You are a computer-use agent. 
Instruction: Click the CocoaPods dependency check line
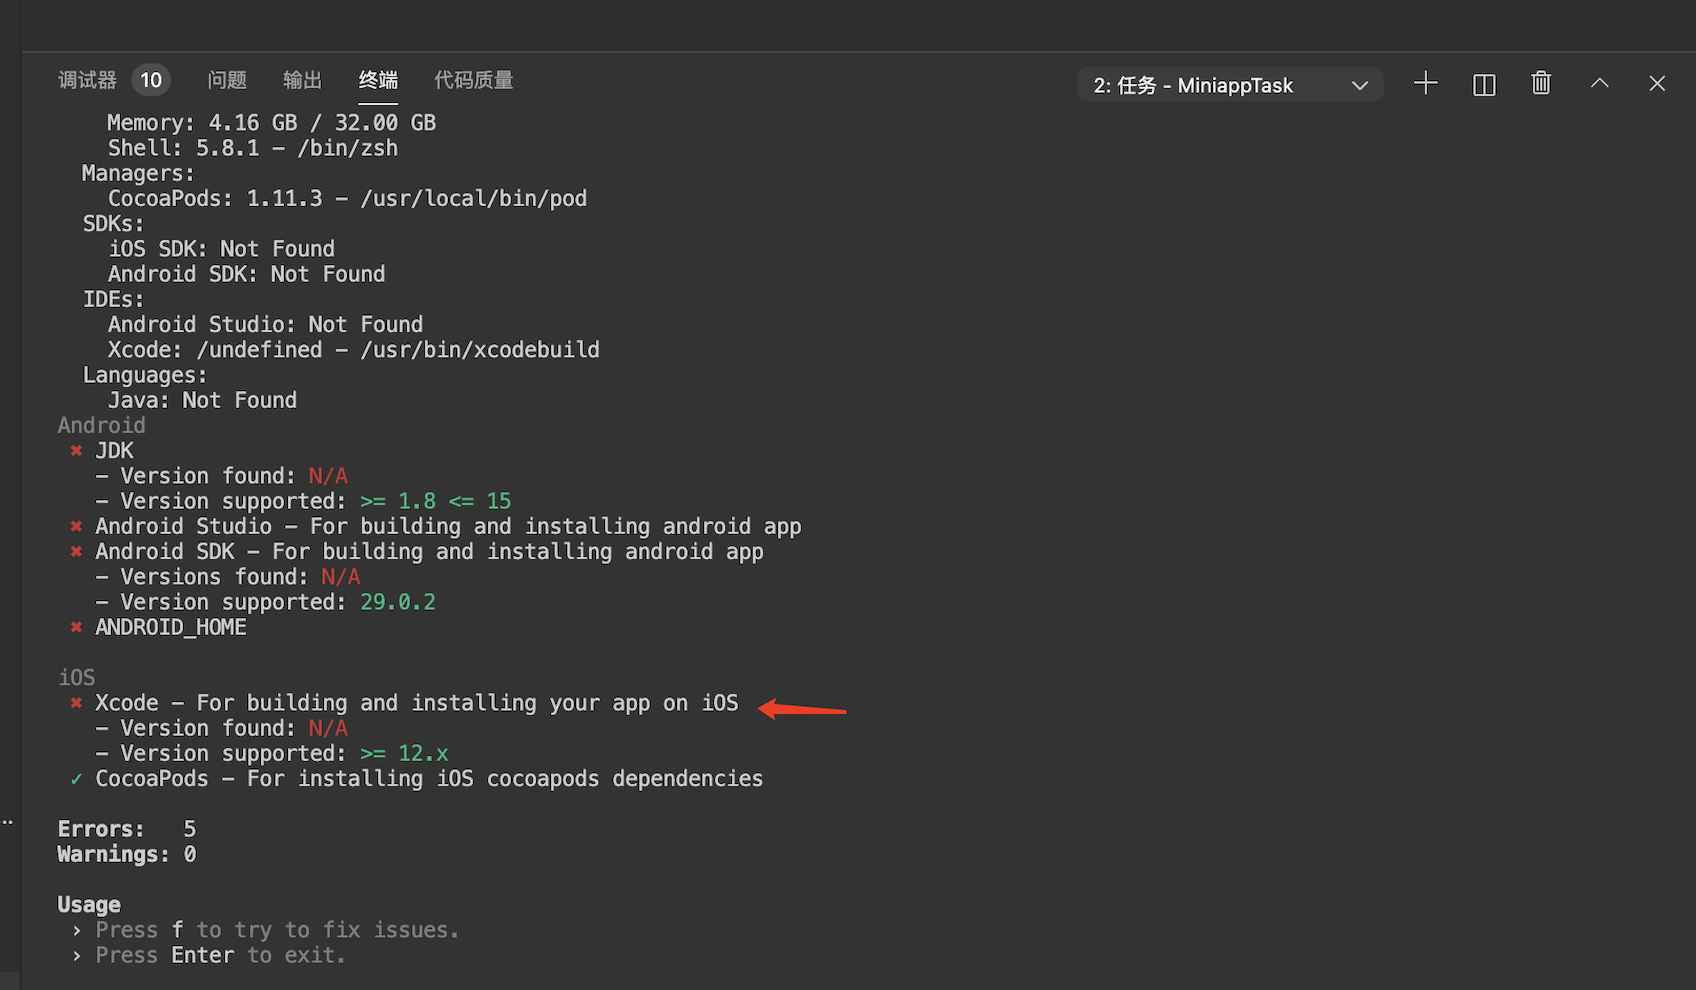point(429,778)
